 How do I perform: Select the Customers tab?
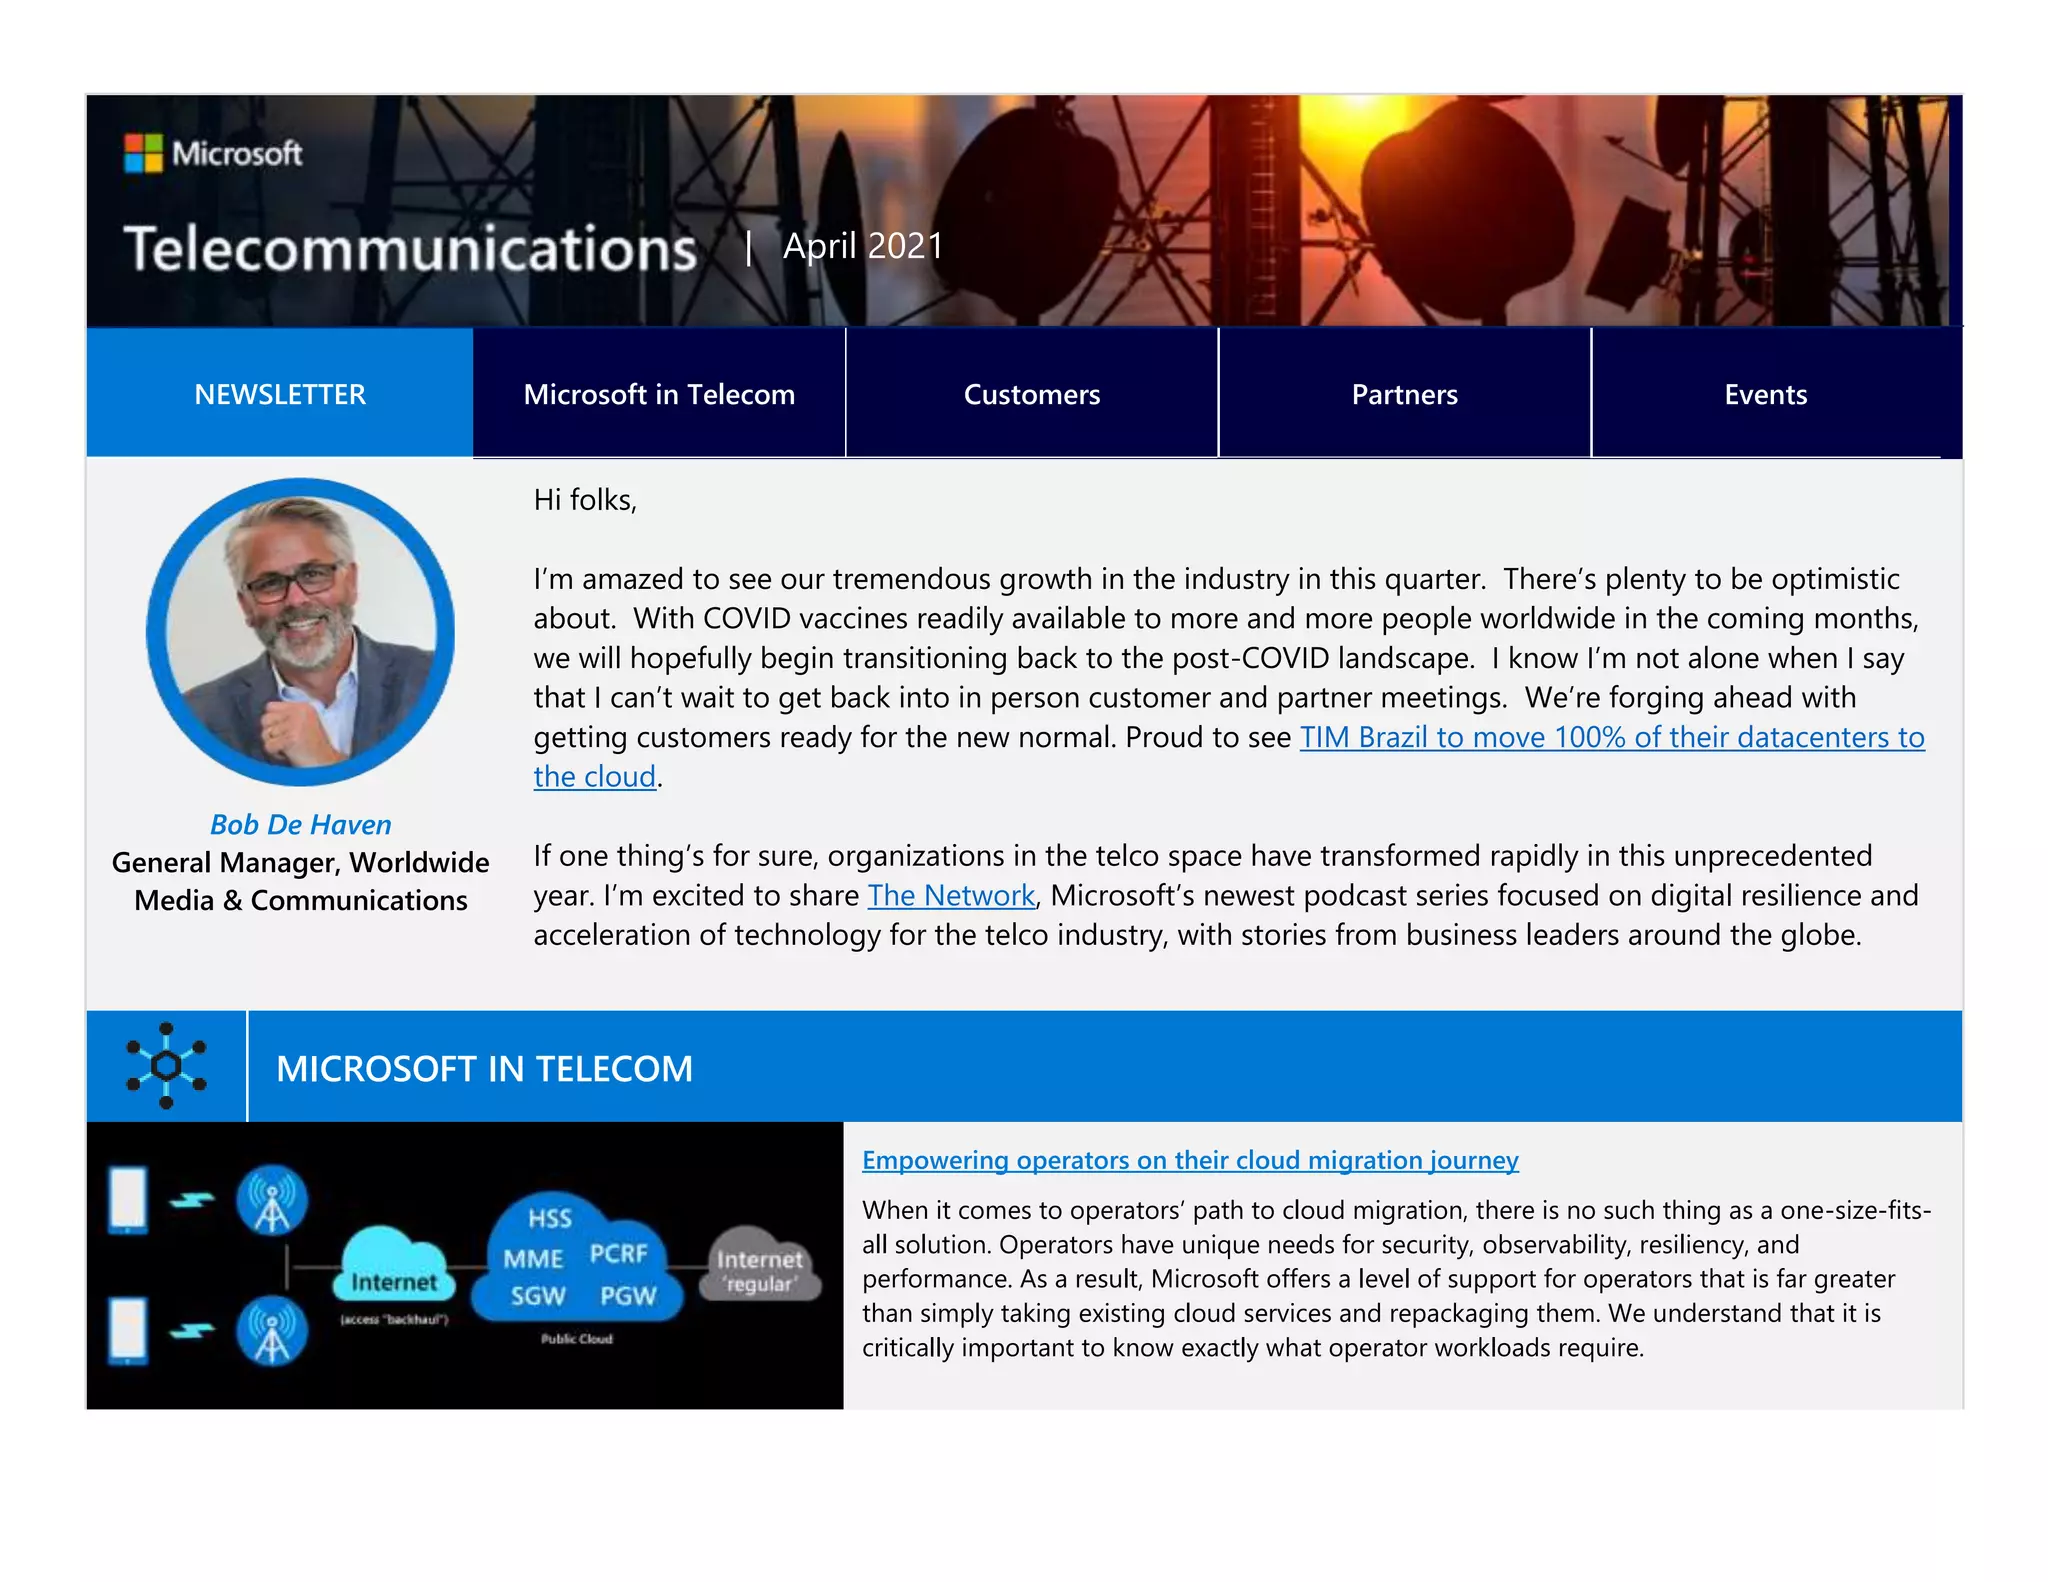click(x=1031, y=394)
